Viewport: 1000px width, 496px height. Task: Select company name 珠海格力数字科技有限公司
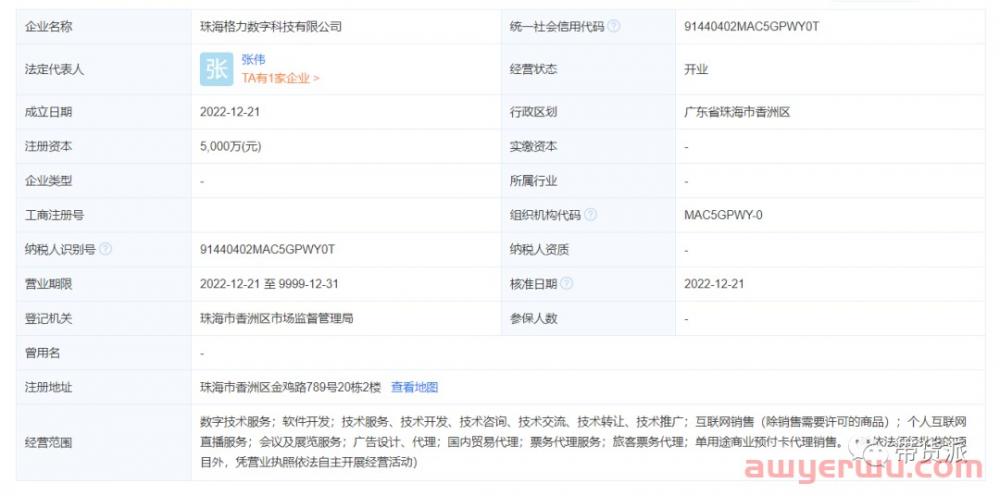pos(271,27)
